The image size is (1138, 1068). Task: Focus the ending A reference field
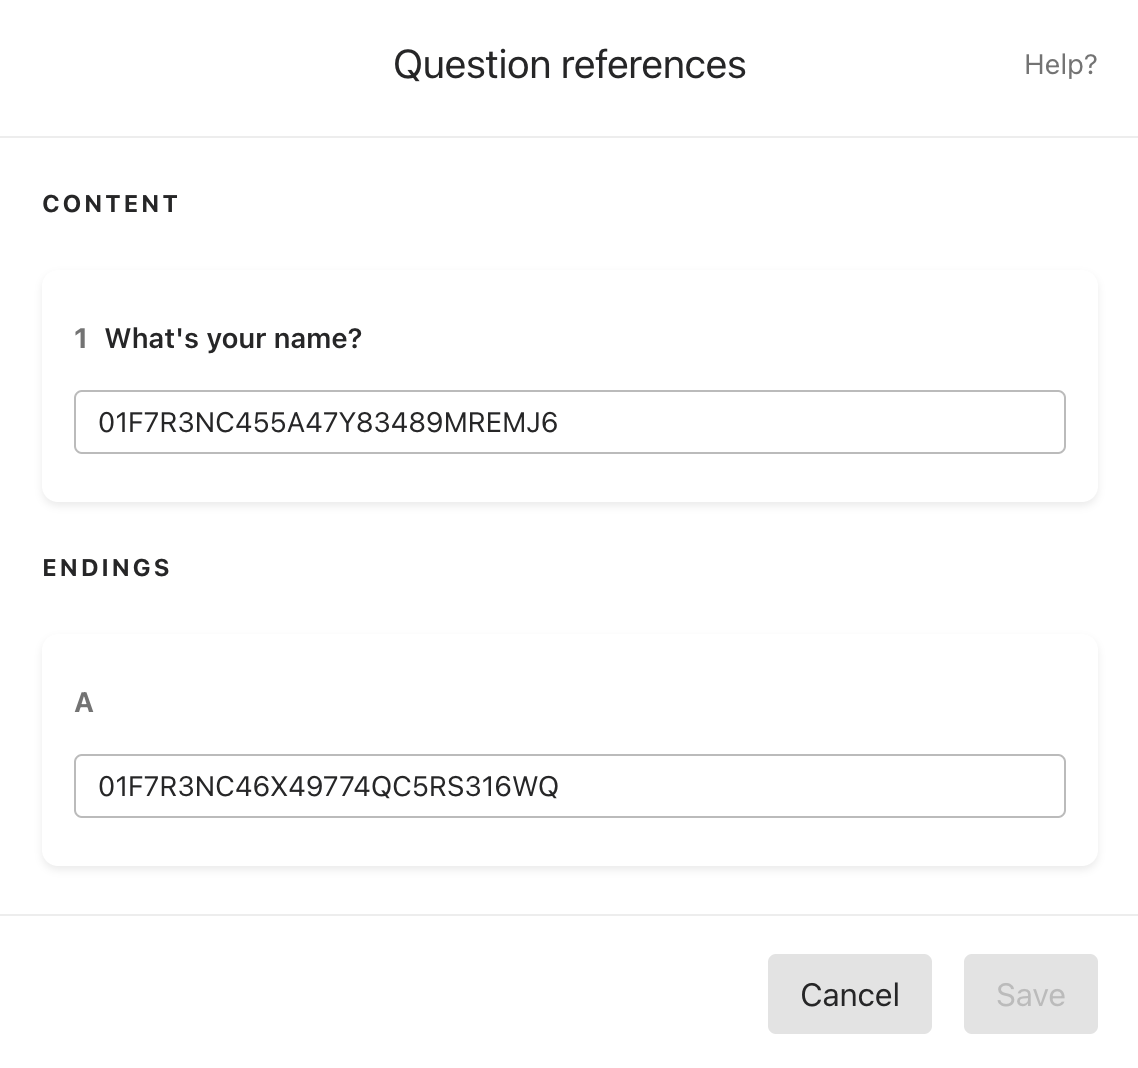[570, 786]
